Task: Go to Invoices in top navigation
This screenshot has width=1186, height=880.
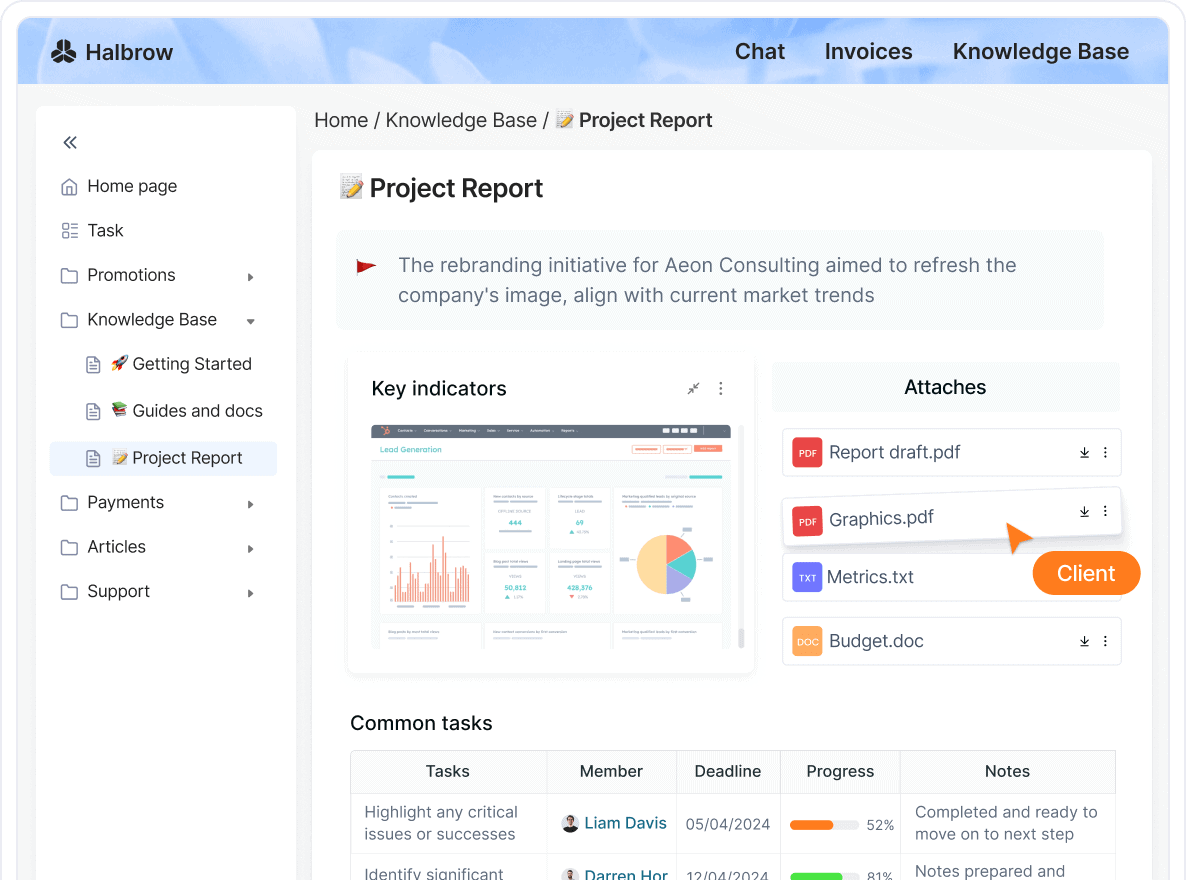Action: 868,52
